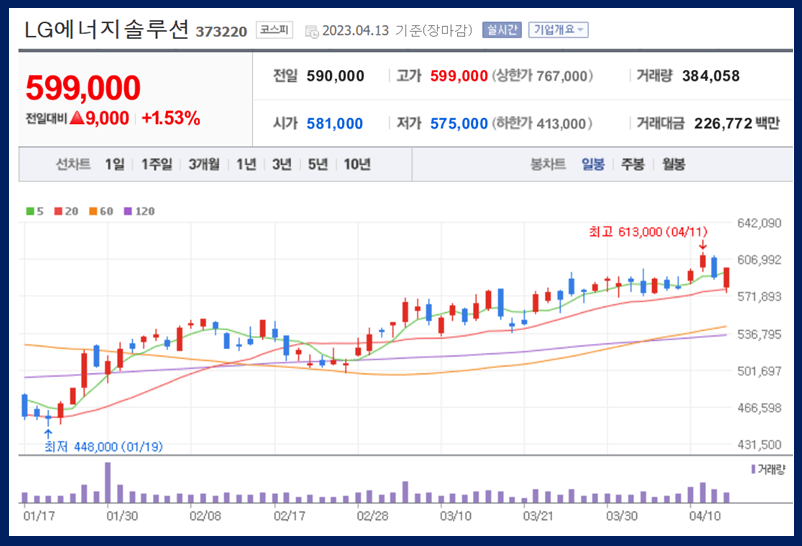Viewport: 802px width, 546px height.
Task: Switch to the 주봉 candle chart
Action: [x=633, y=164]
